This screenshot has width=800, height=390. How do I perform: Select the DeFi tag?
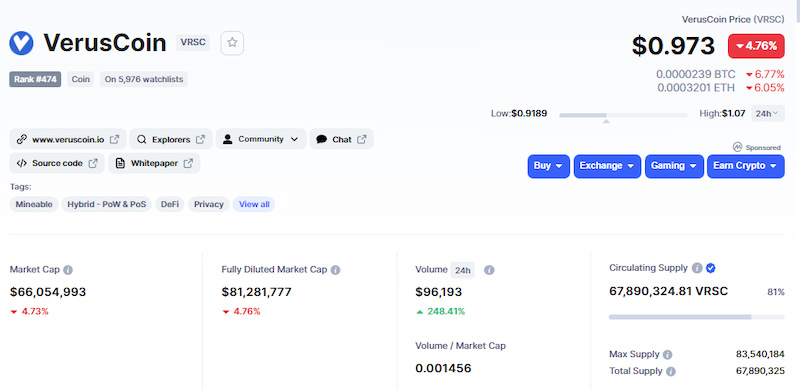click(x=170, y=204)
